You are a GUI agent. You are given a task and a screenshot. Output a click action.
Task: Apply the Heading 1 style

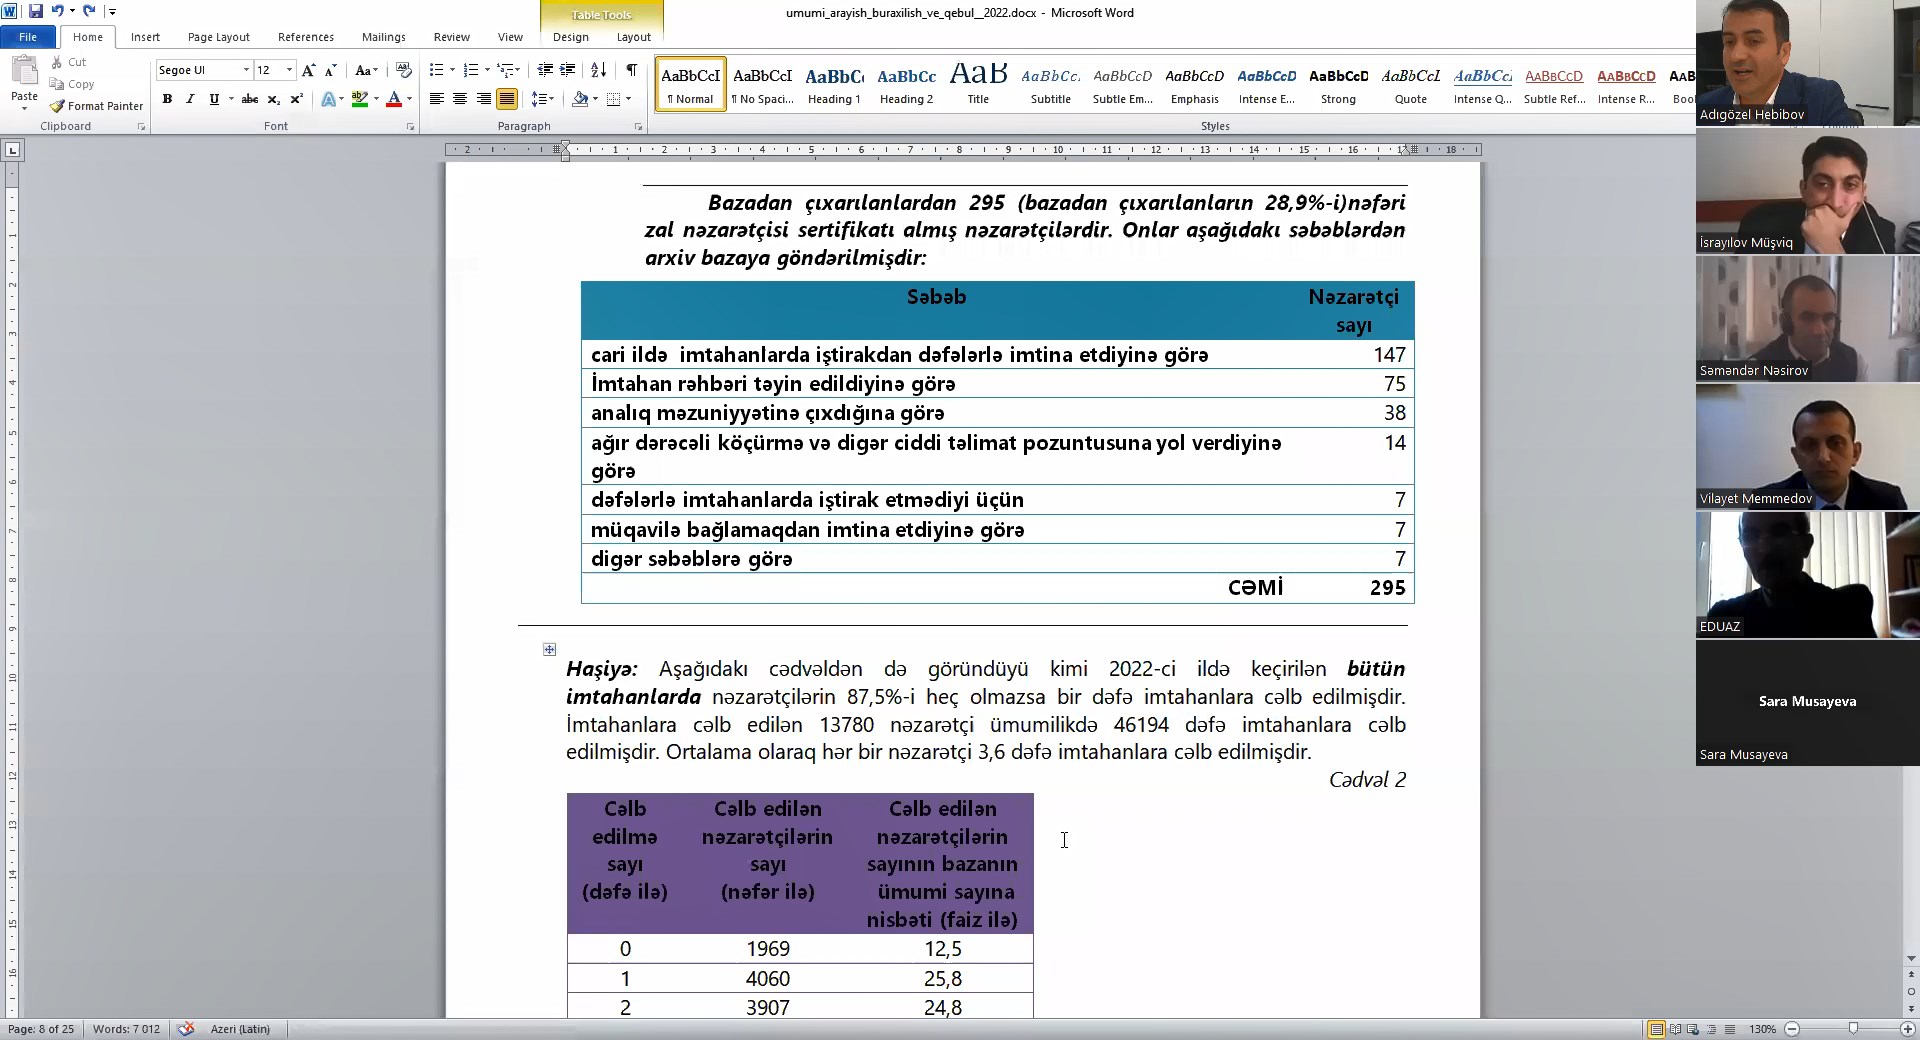834,84
